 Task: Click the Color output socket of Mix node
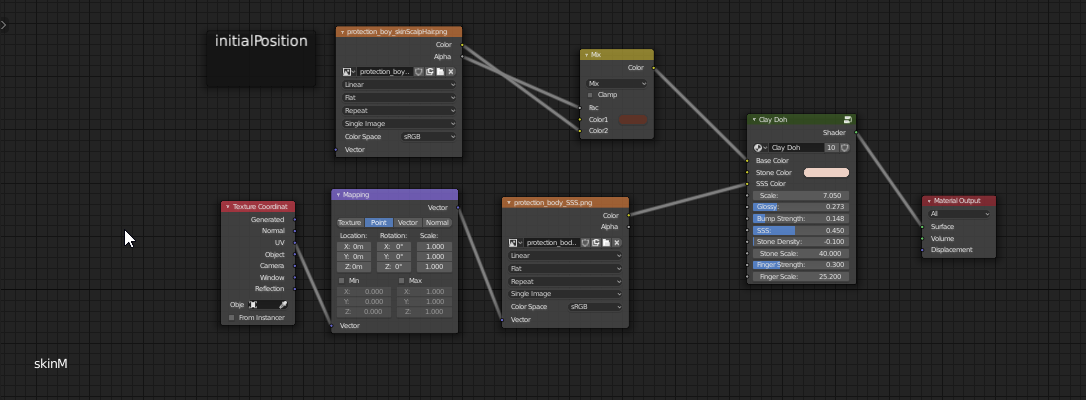coord(654,68)
